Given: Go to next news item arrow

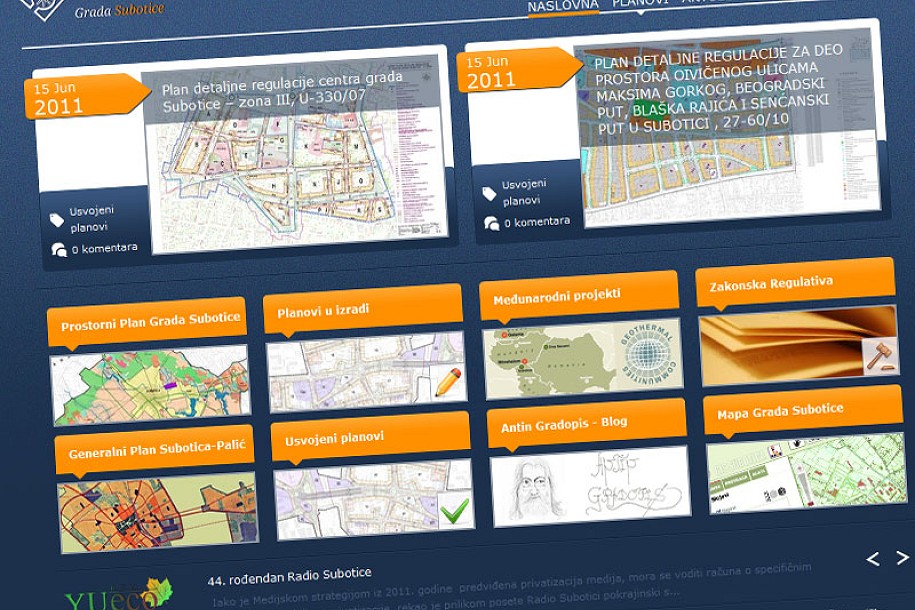Looking at the screenshot, I should 902,557.
